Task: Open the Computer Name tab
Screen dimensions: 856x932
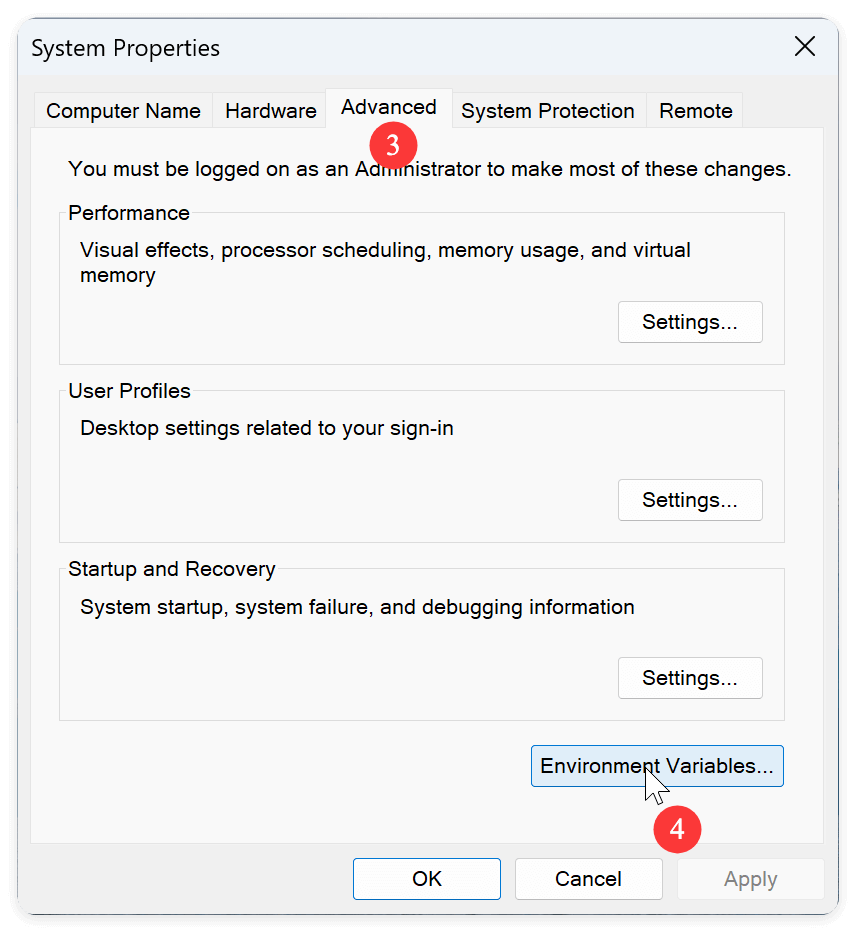Action: click(x=122, y=111)
